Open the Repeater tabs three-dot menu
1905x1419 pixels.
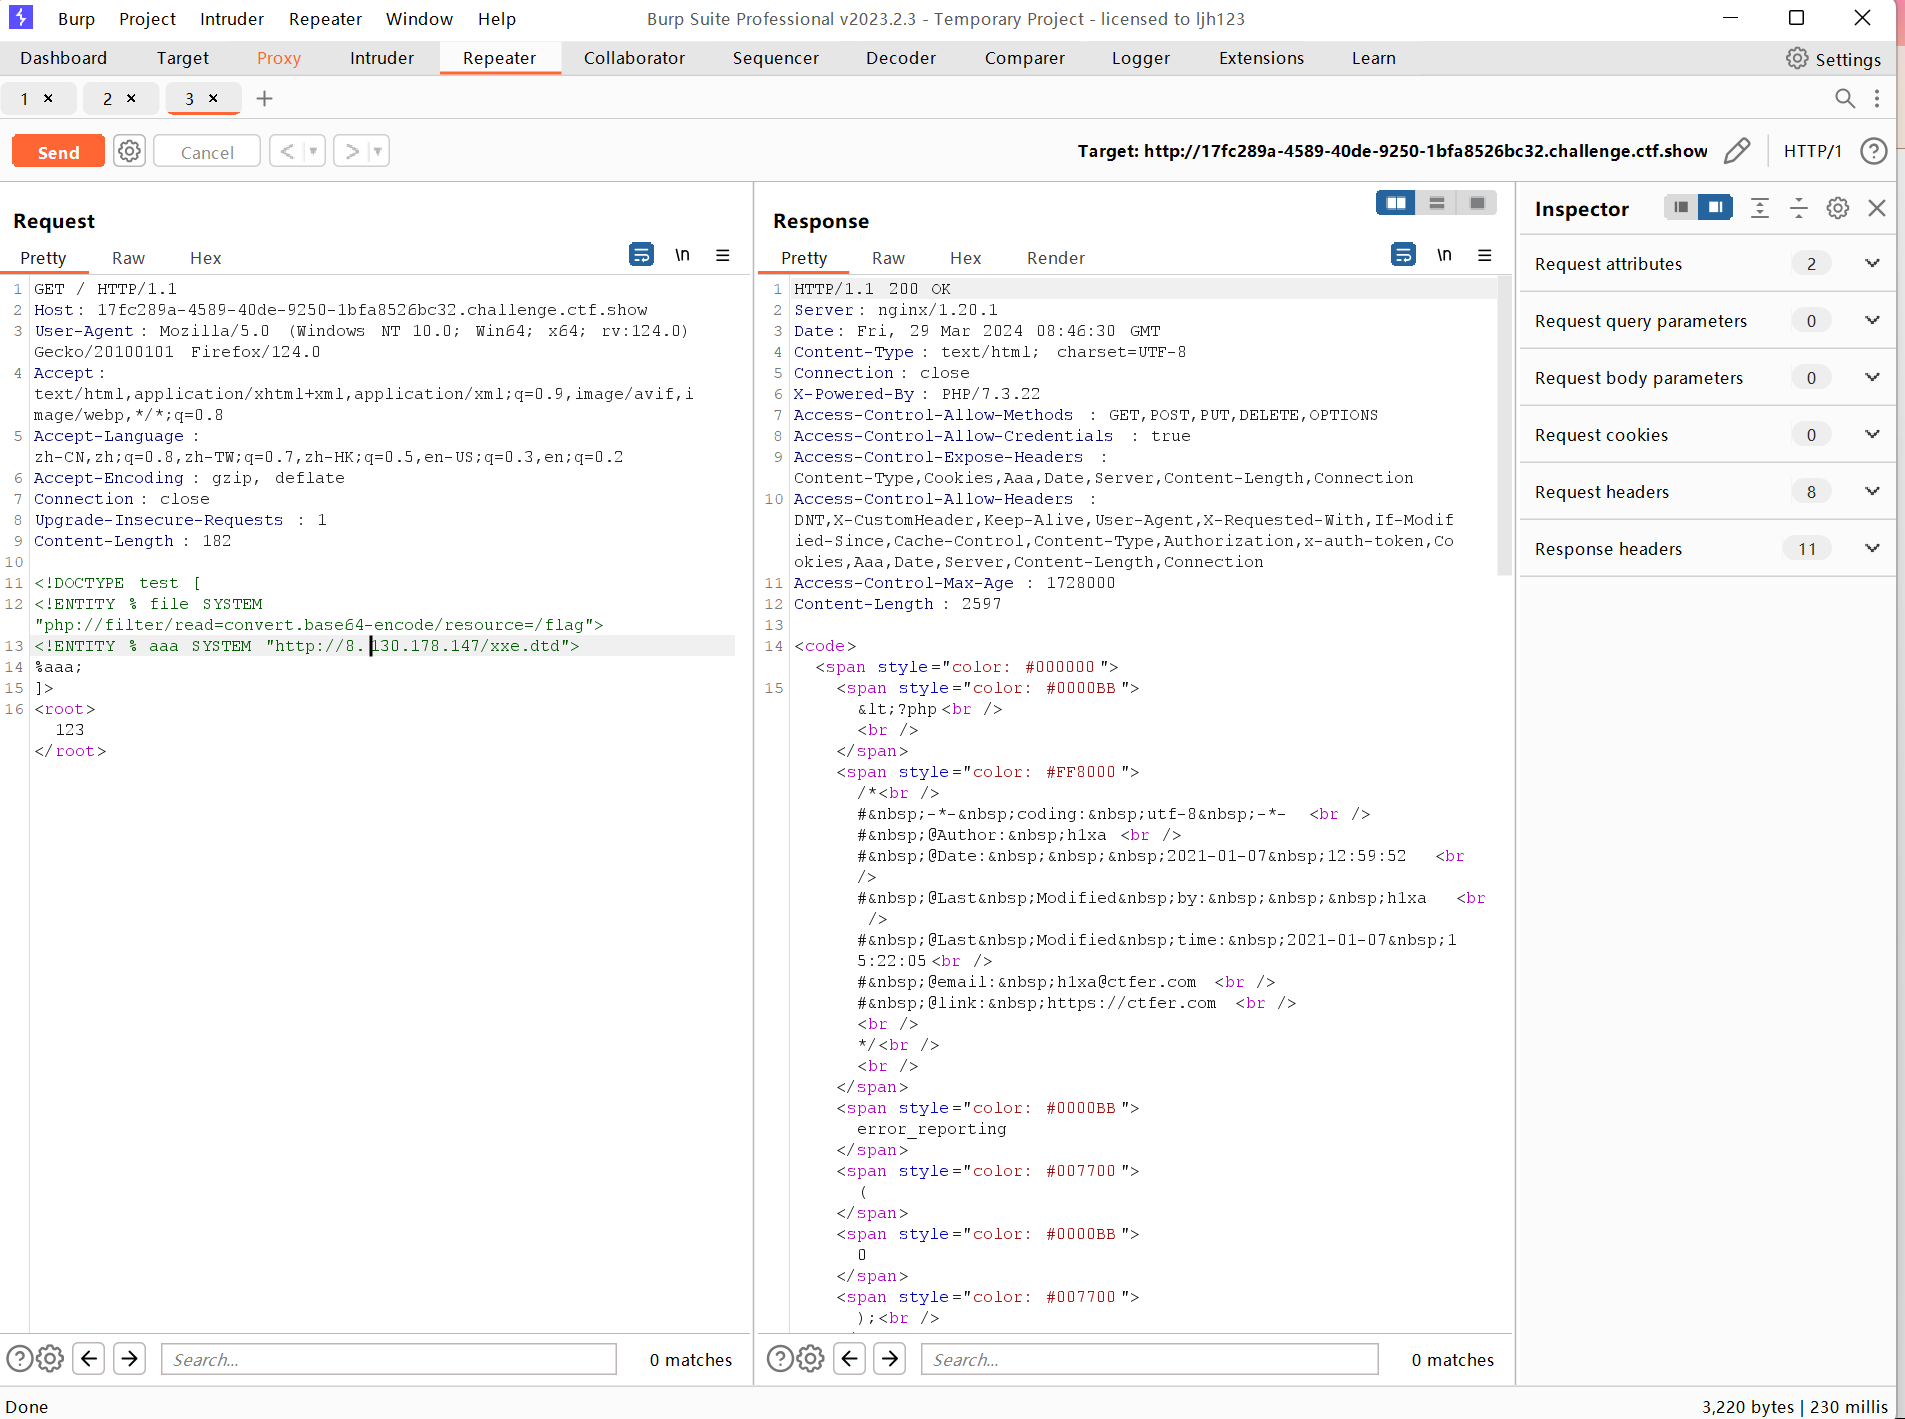(x=1877, y=98)
